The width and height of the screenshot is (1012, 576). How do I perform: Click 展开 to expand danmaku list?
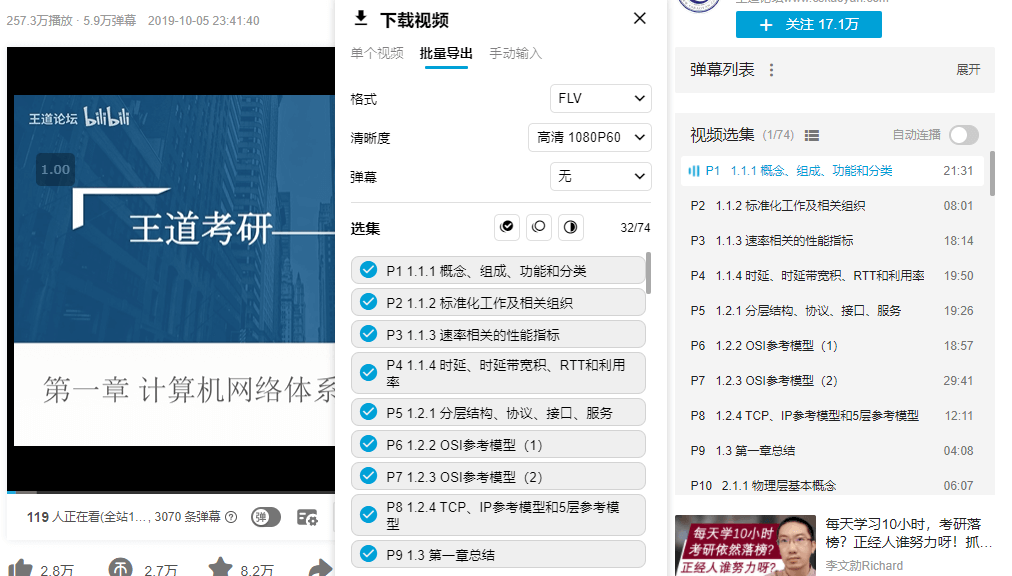(x=968, y=70)
